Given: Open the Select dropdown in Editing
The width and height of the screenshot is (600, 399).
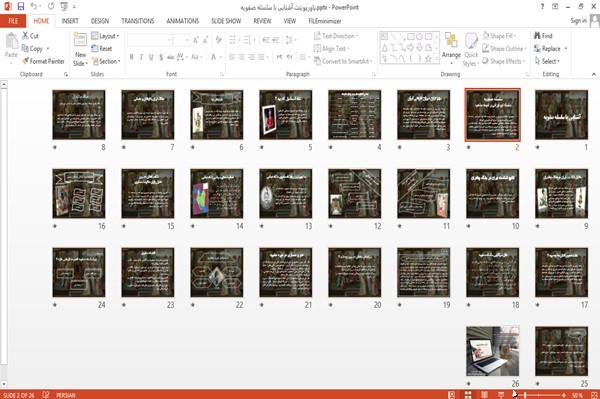Looking at the screenshot, I should (547, 61).
